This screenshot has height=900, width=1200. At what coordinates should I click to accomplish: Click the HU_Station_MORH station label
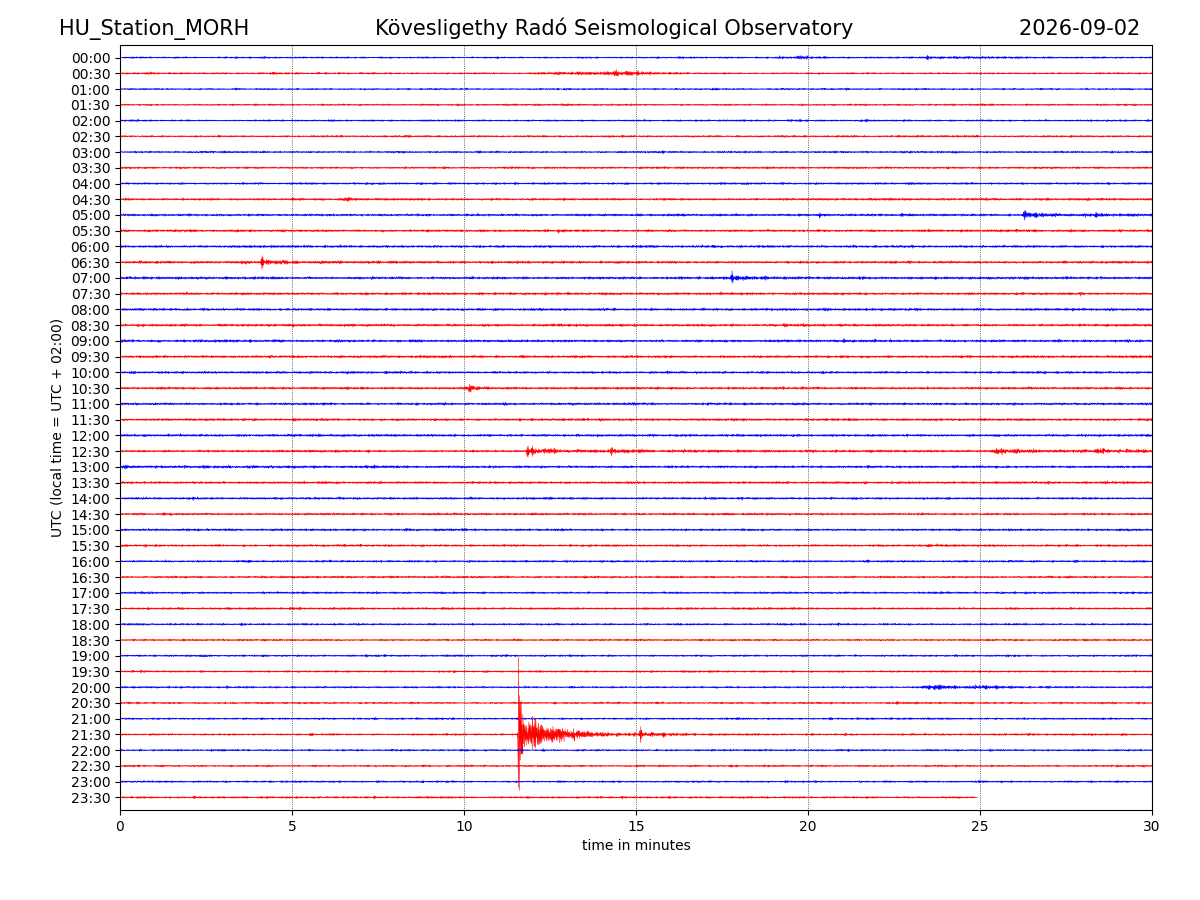pos(154,29)
